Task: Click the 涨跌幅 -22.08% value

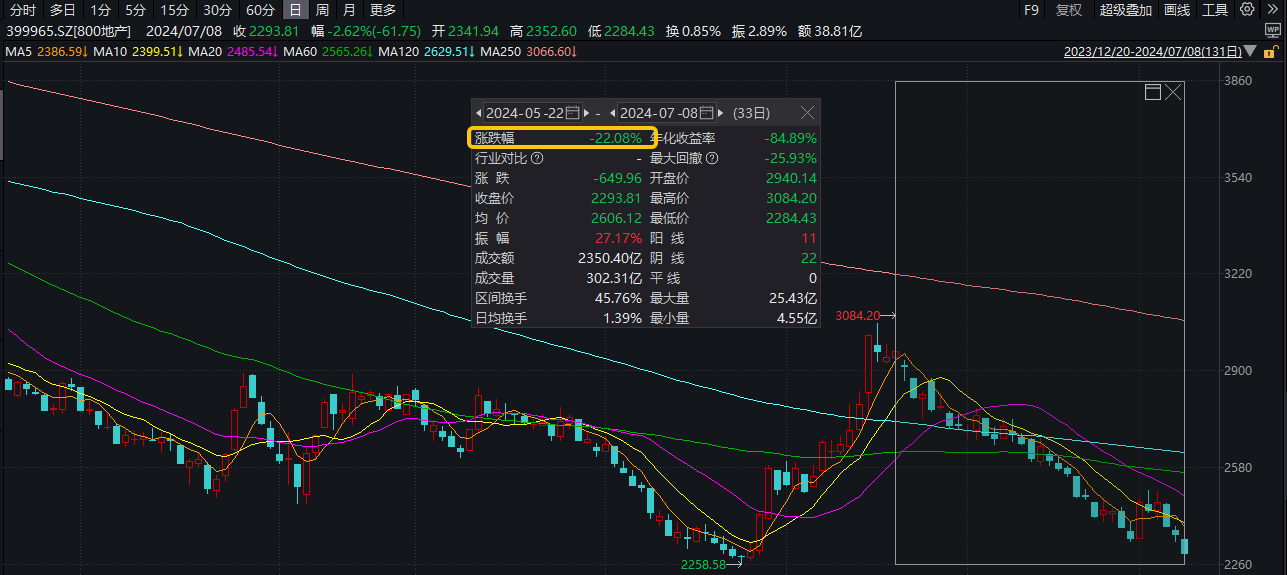Action: click(x=615, y=138)
